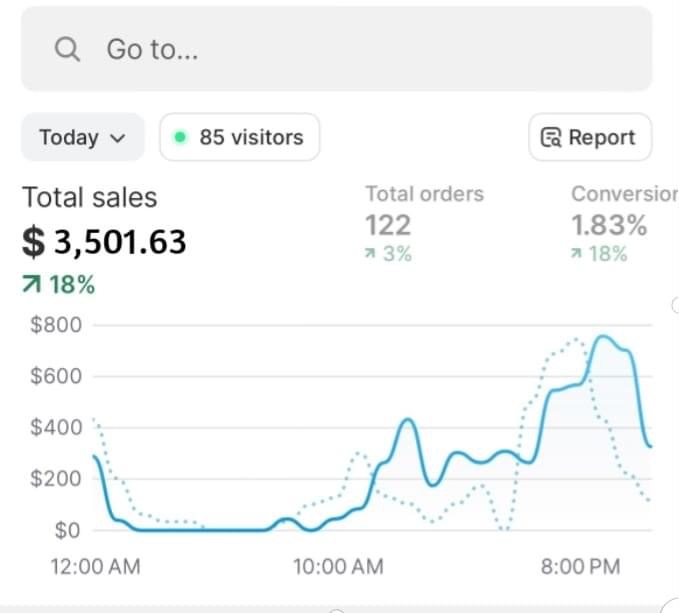Click the 122 orders value

point(388,225)
